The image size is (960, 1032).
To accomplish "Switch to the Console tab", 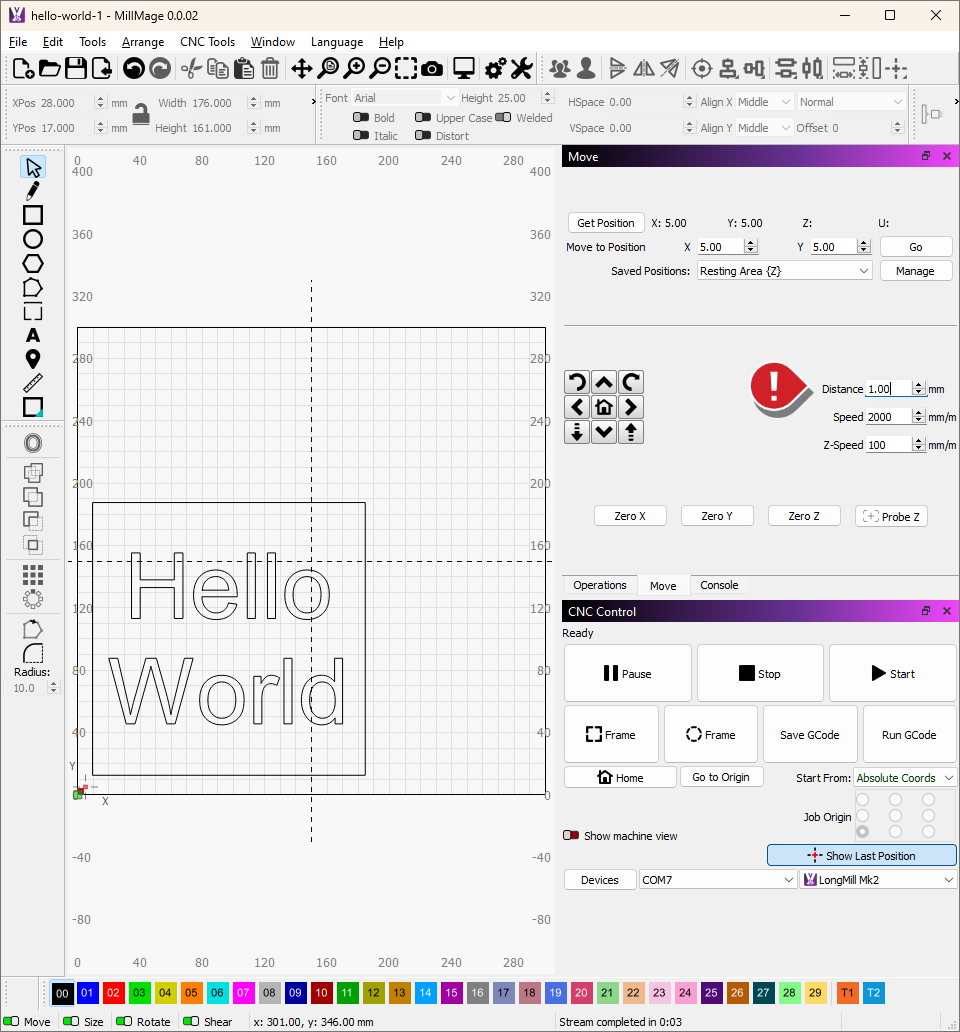I will (719, 585).
